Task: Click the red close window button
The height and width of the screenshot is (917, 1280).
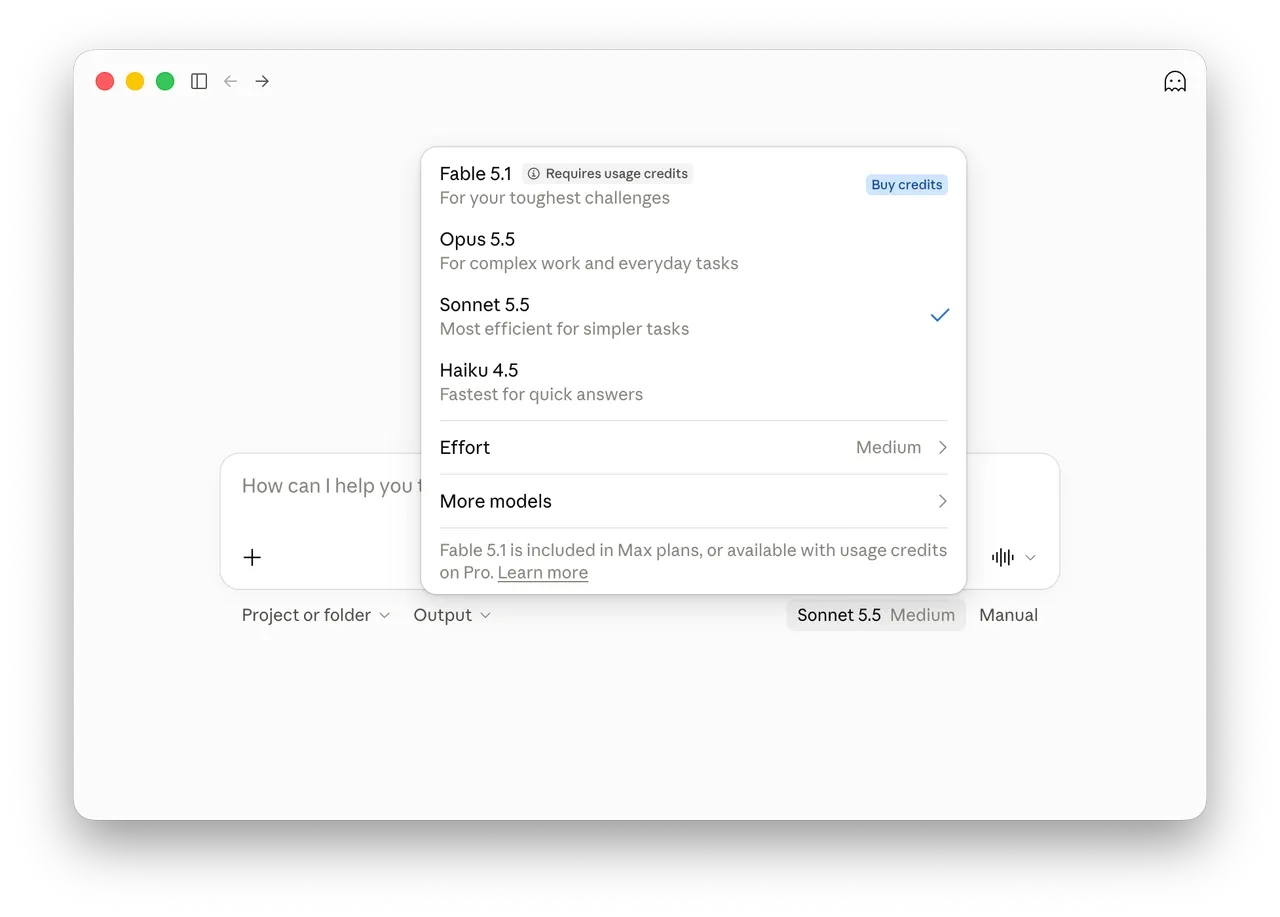Action: tap(105, 81)
